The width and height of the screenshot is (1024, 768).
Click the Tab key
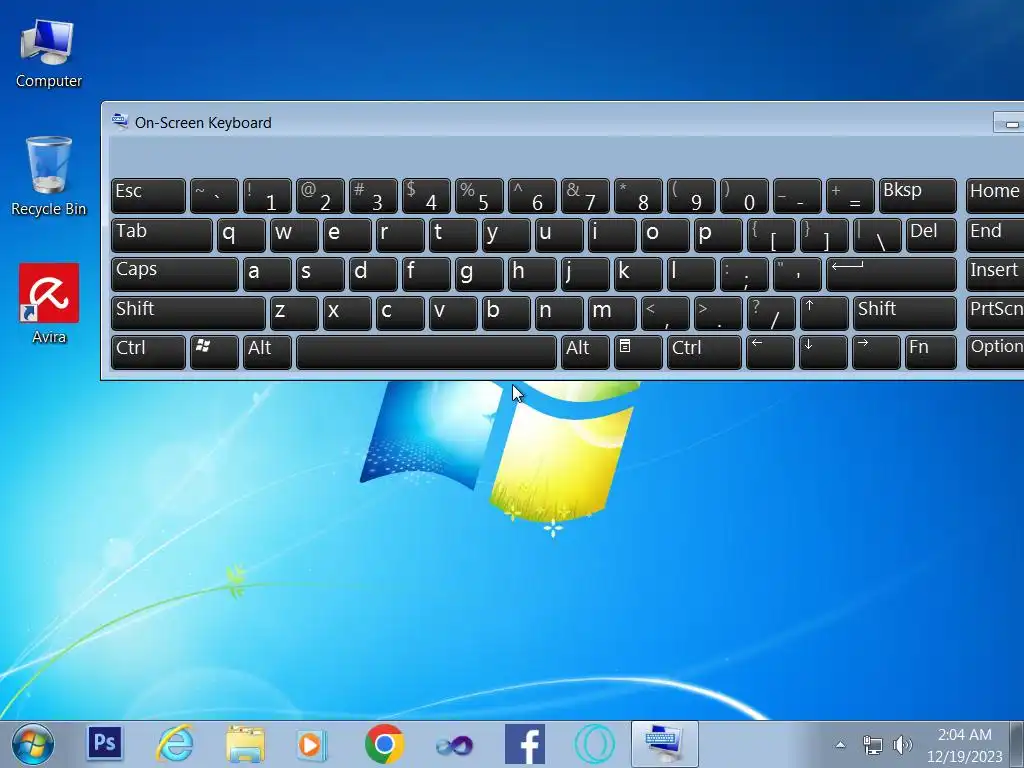pyautogui.click(x=161, y=235)
